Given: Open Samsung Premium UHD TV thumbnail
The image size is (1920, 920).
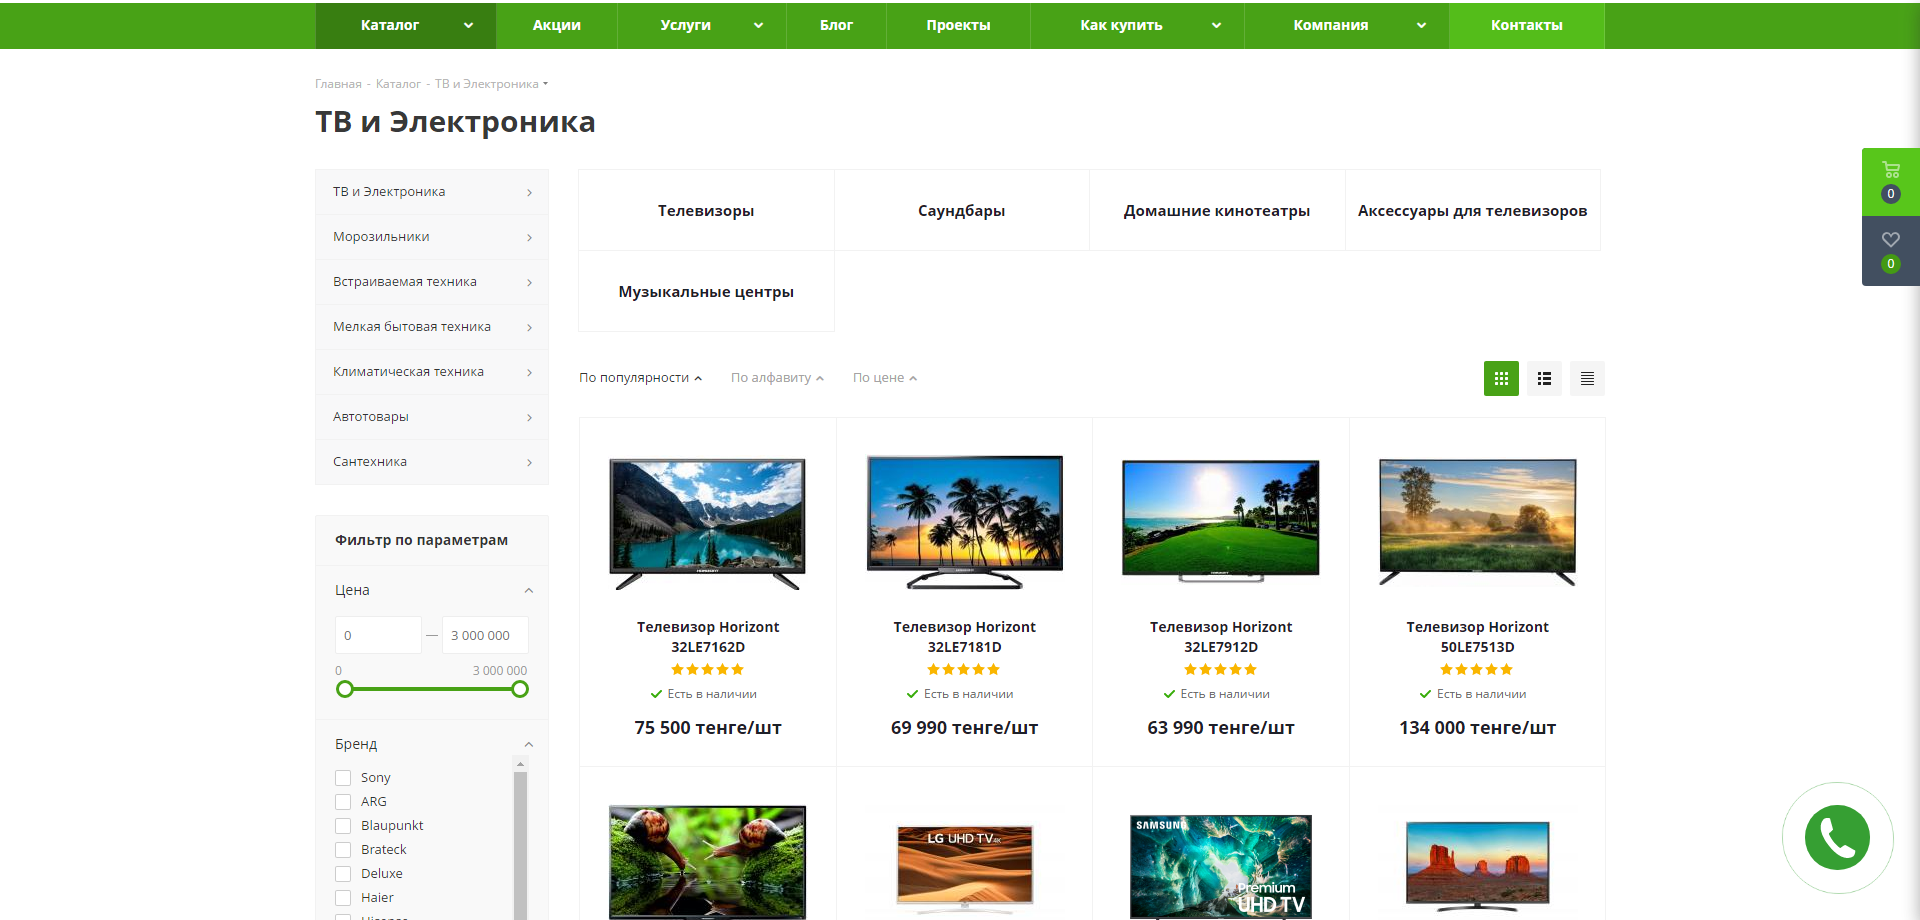Looking at the screenshot, I should (x=1221, y=866).
